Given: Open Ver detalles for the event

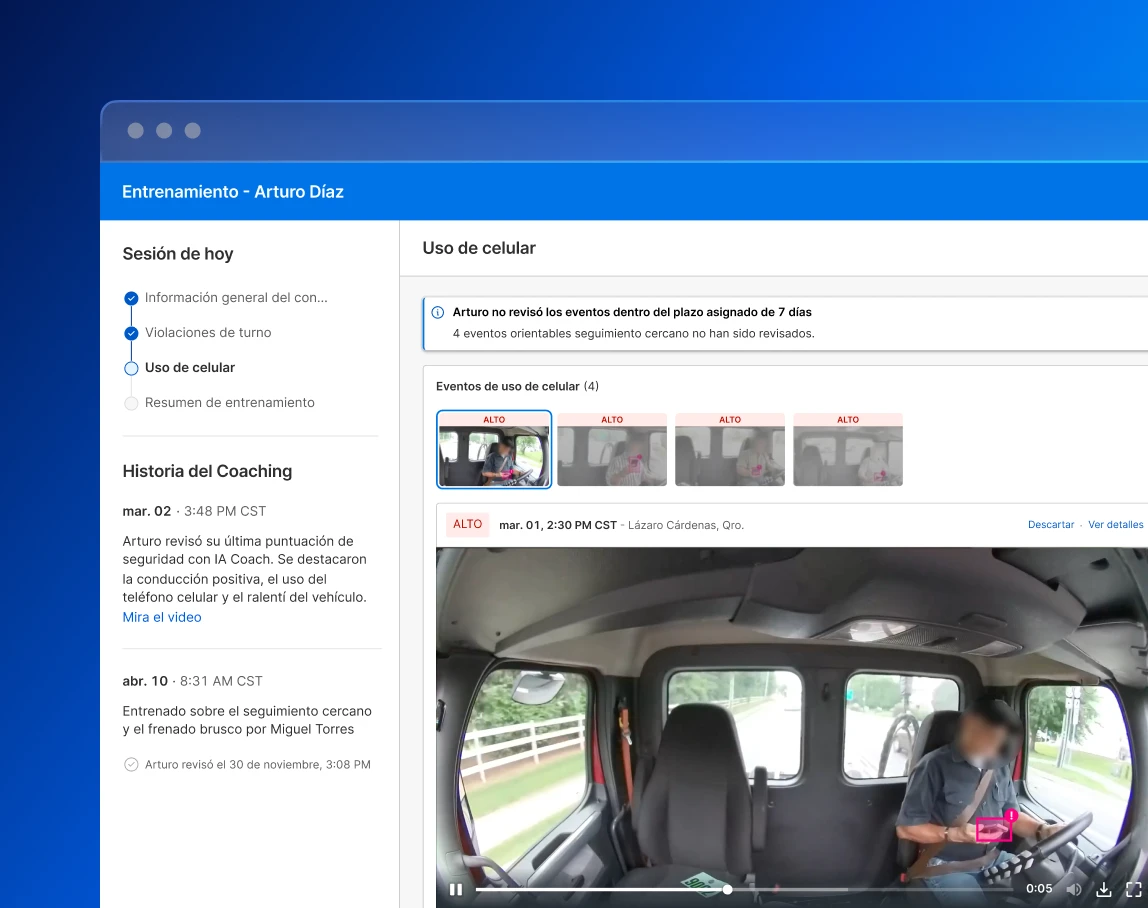Looking at the screenshot, I should point(1115,525).
